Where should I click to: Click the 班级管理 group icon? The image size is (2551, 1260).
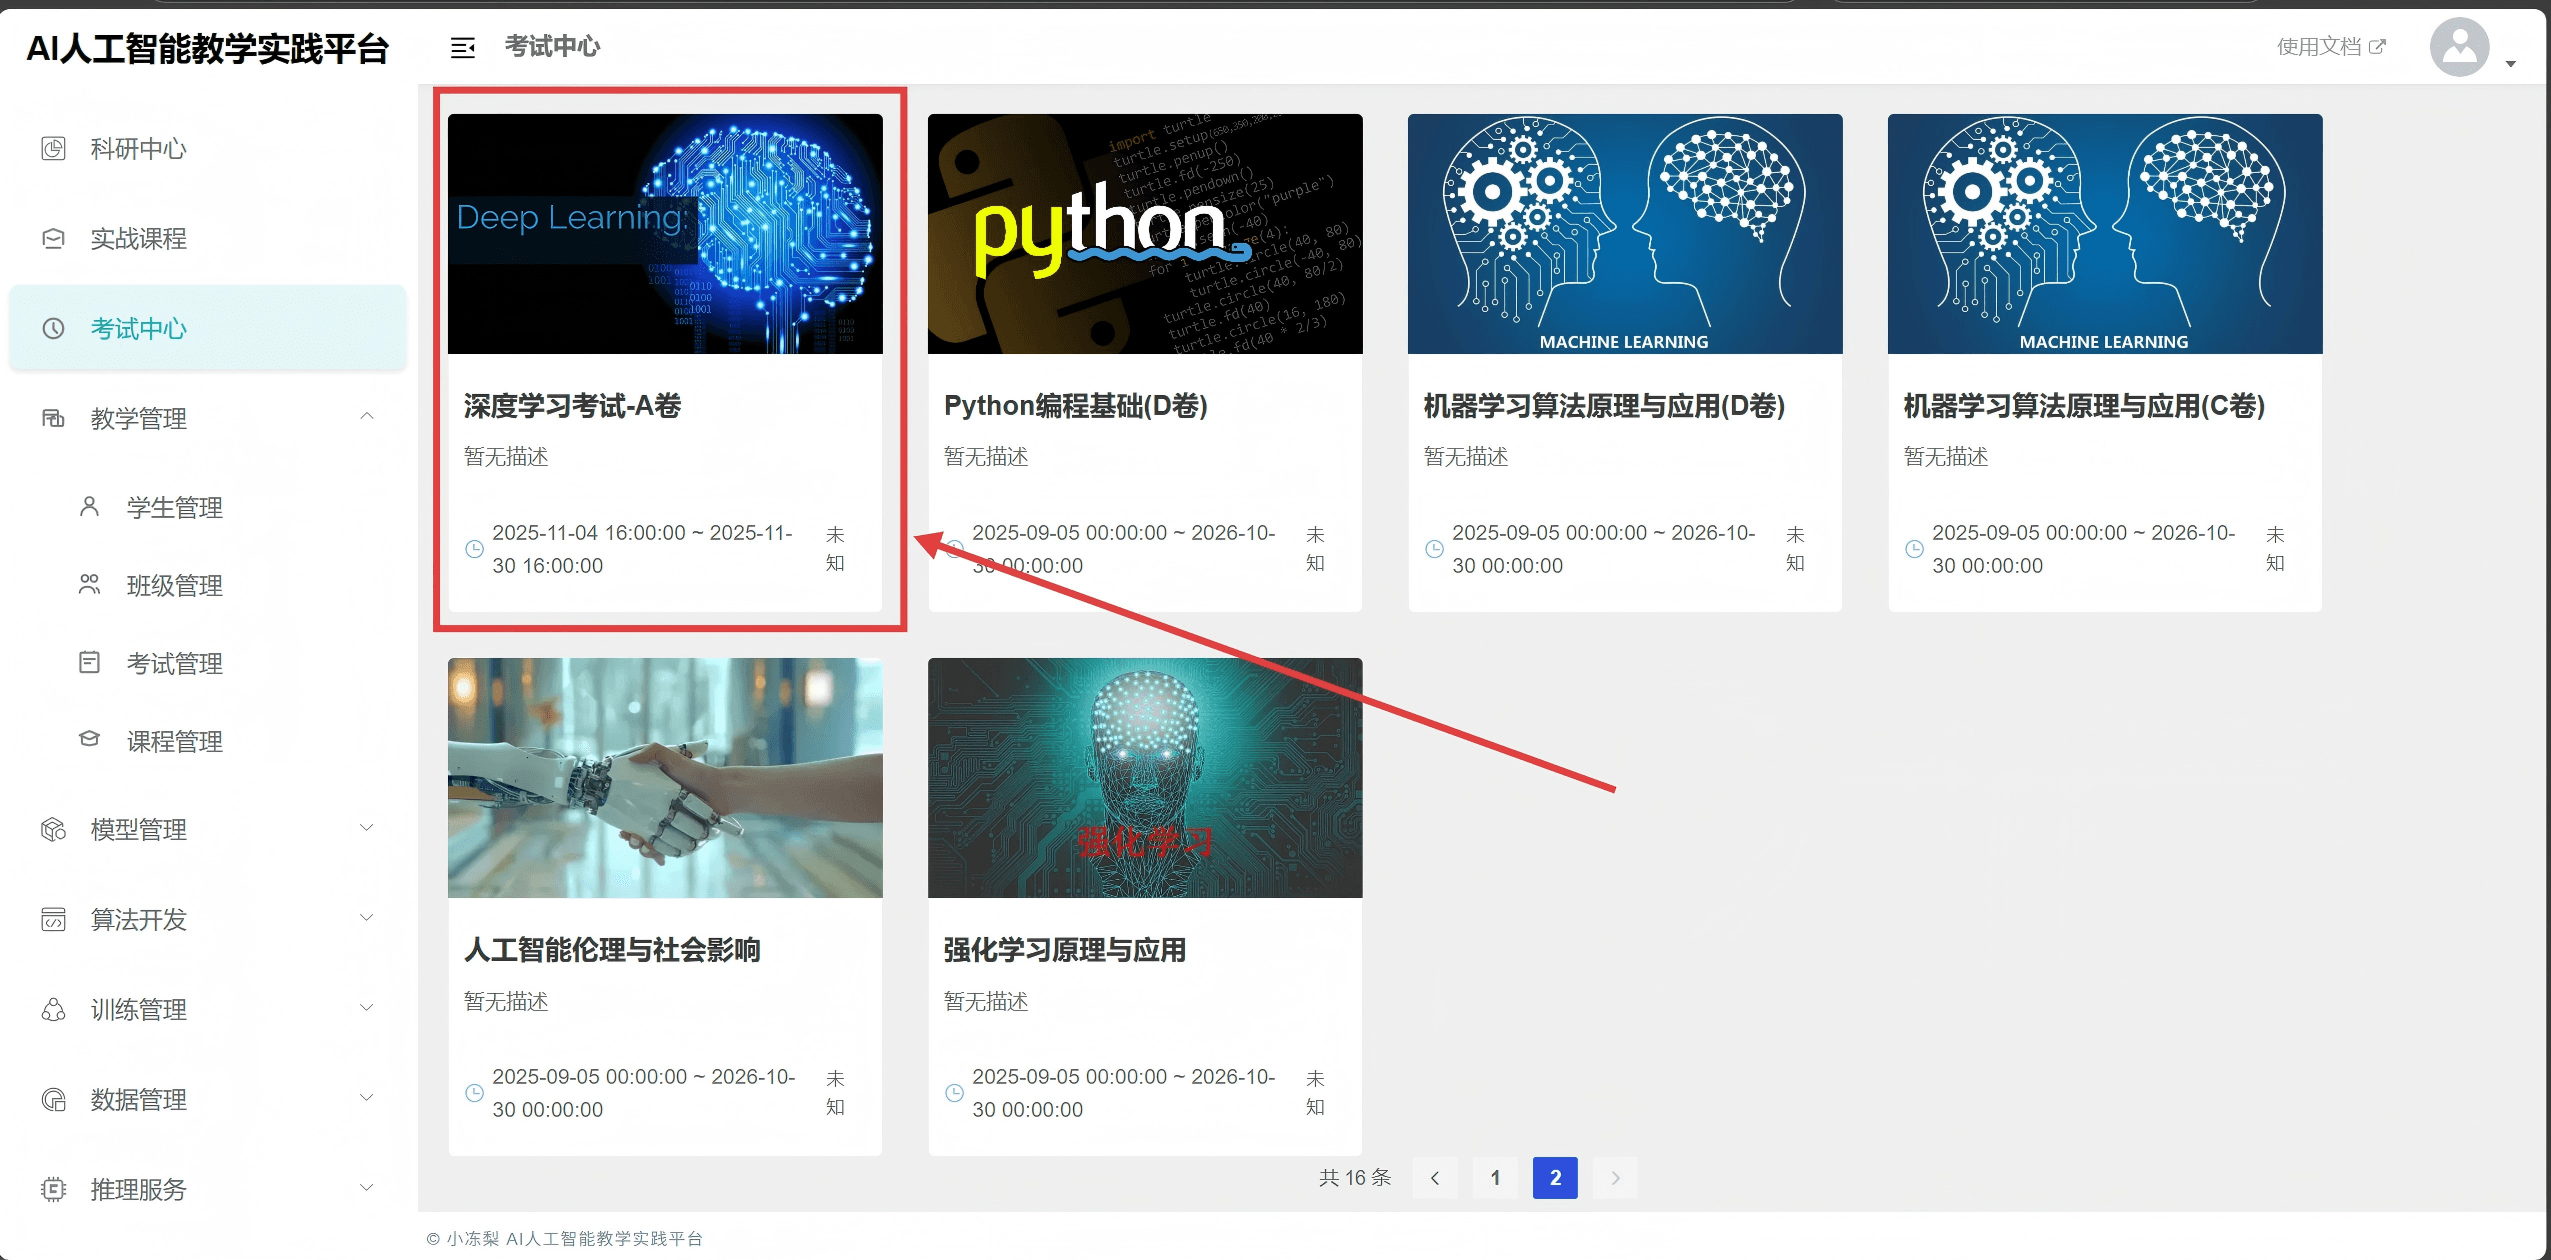pos(89,585)
